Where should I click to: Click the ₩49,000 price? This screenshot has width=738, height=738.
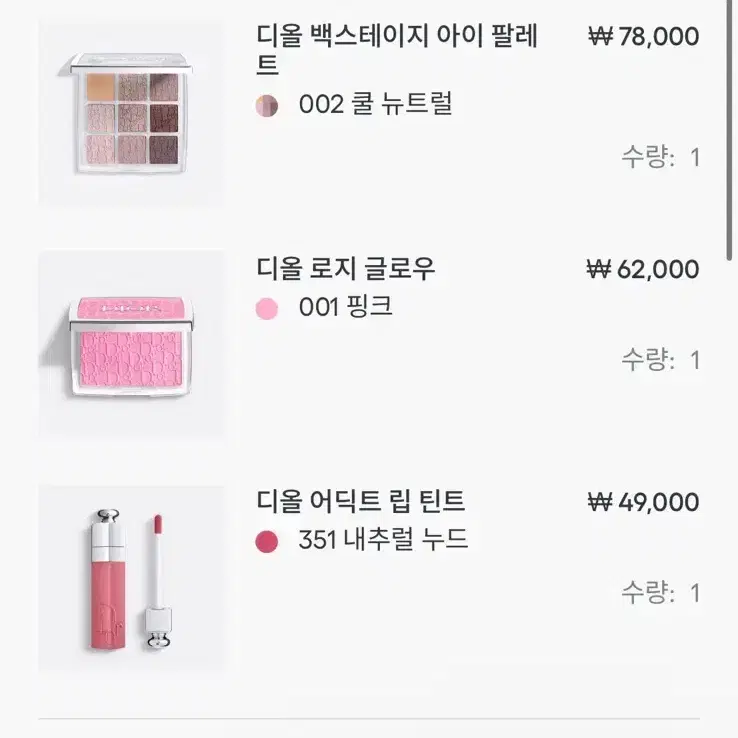click(x=643, y=502)
